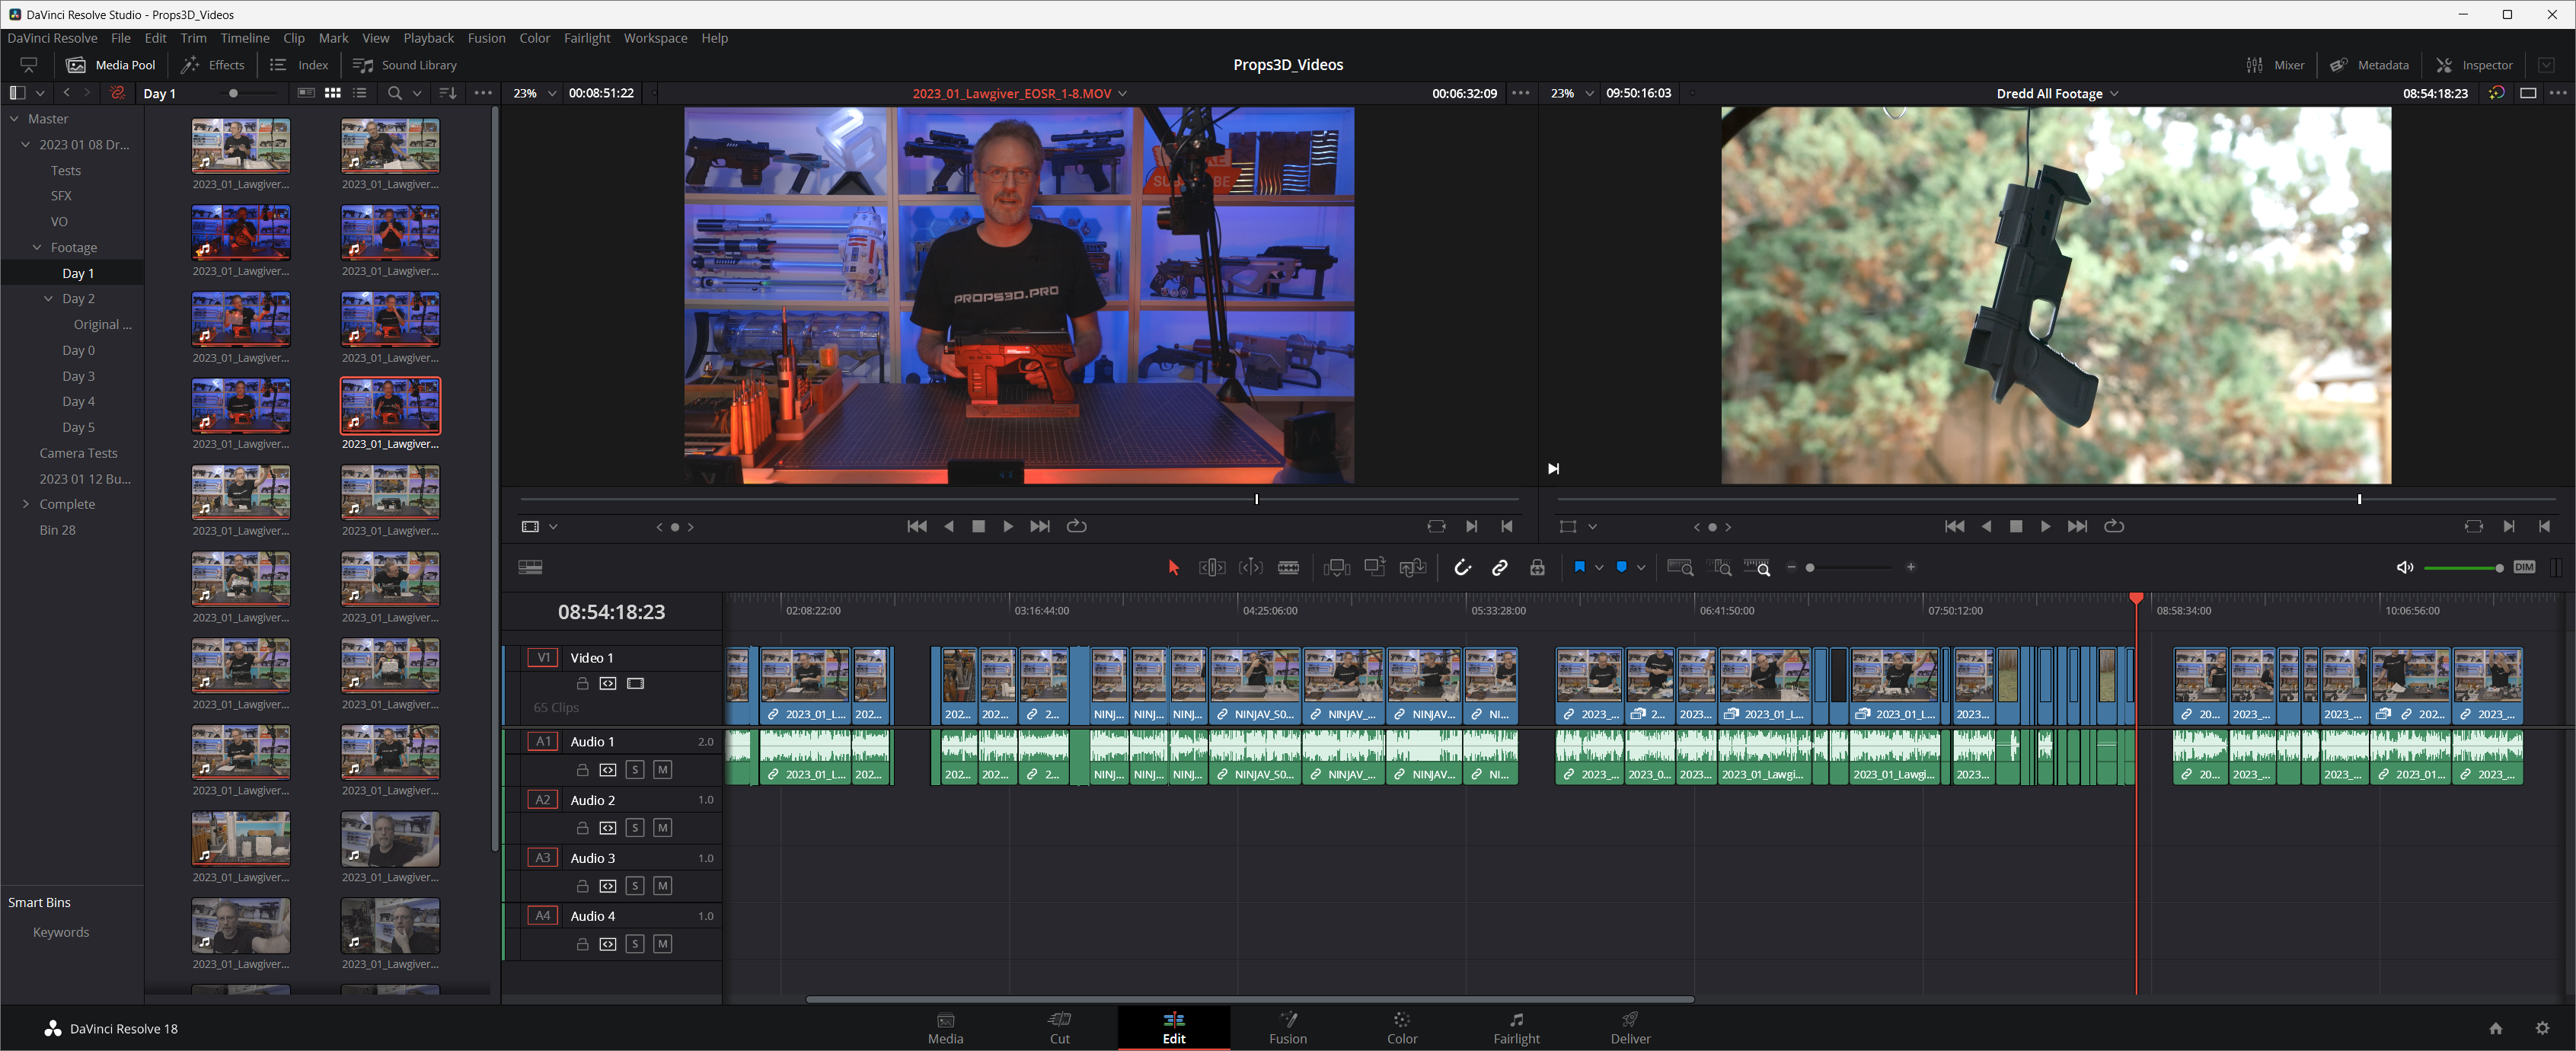Toggle loop in the source viewer
The width and height of the screenshot is (2576, 1051).
1077,527
